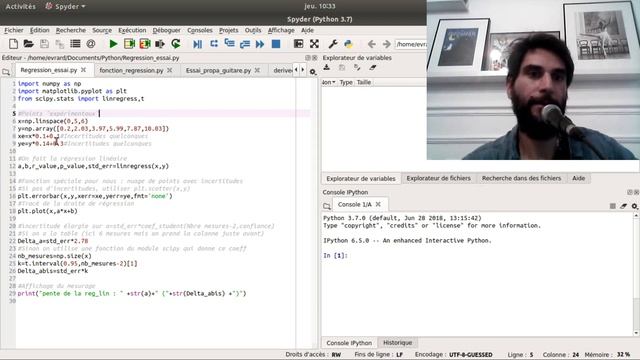
Task: Click the @ symbol finder icon
Action: click(x=91, y=44)
